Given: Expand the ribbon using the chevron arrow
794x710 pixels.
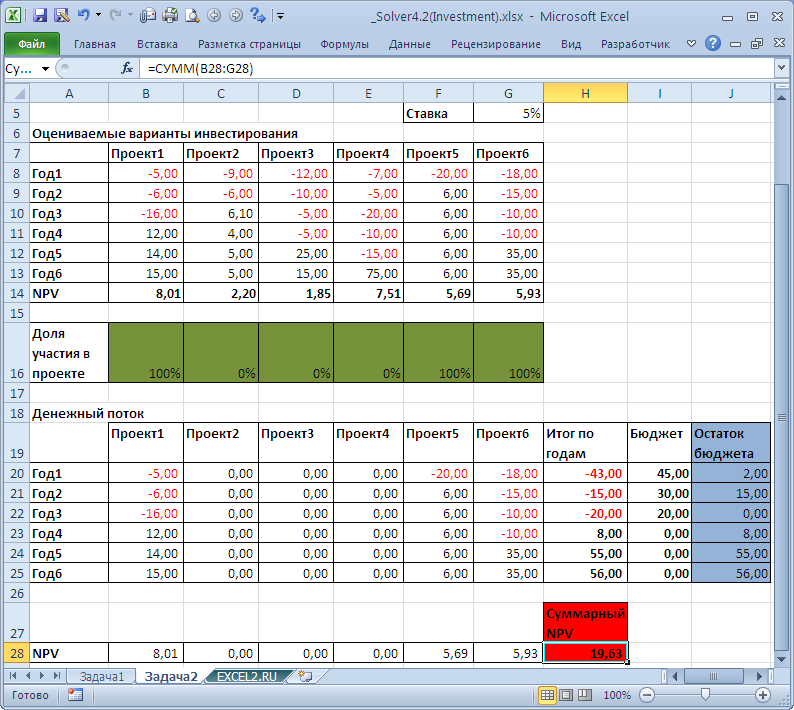Looking at the screenshot, I should [691, 44].
